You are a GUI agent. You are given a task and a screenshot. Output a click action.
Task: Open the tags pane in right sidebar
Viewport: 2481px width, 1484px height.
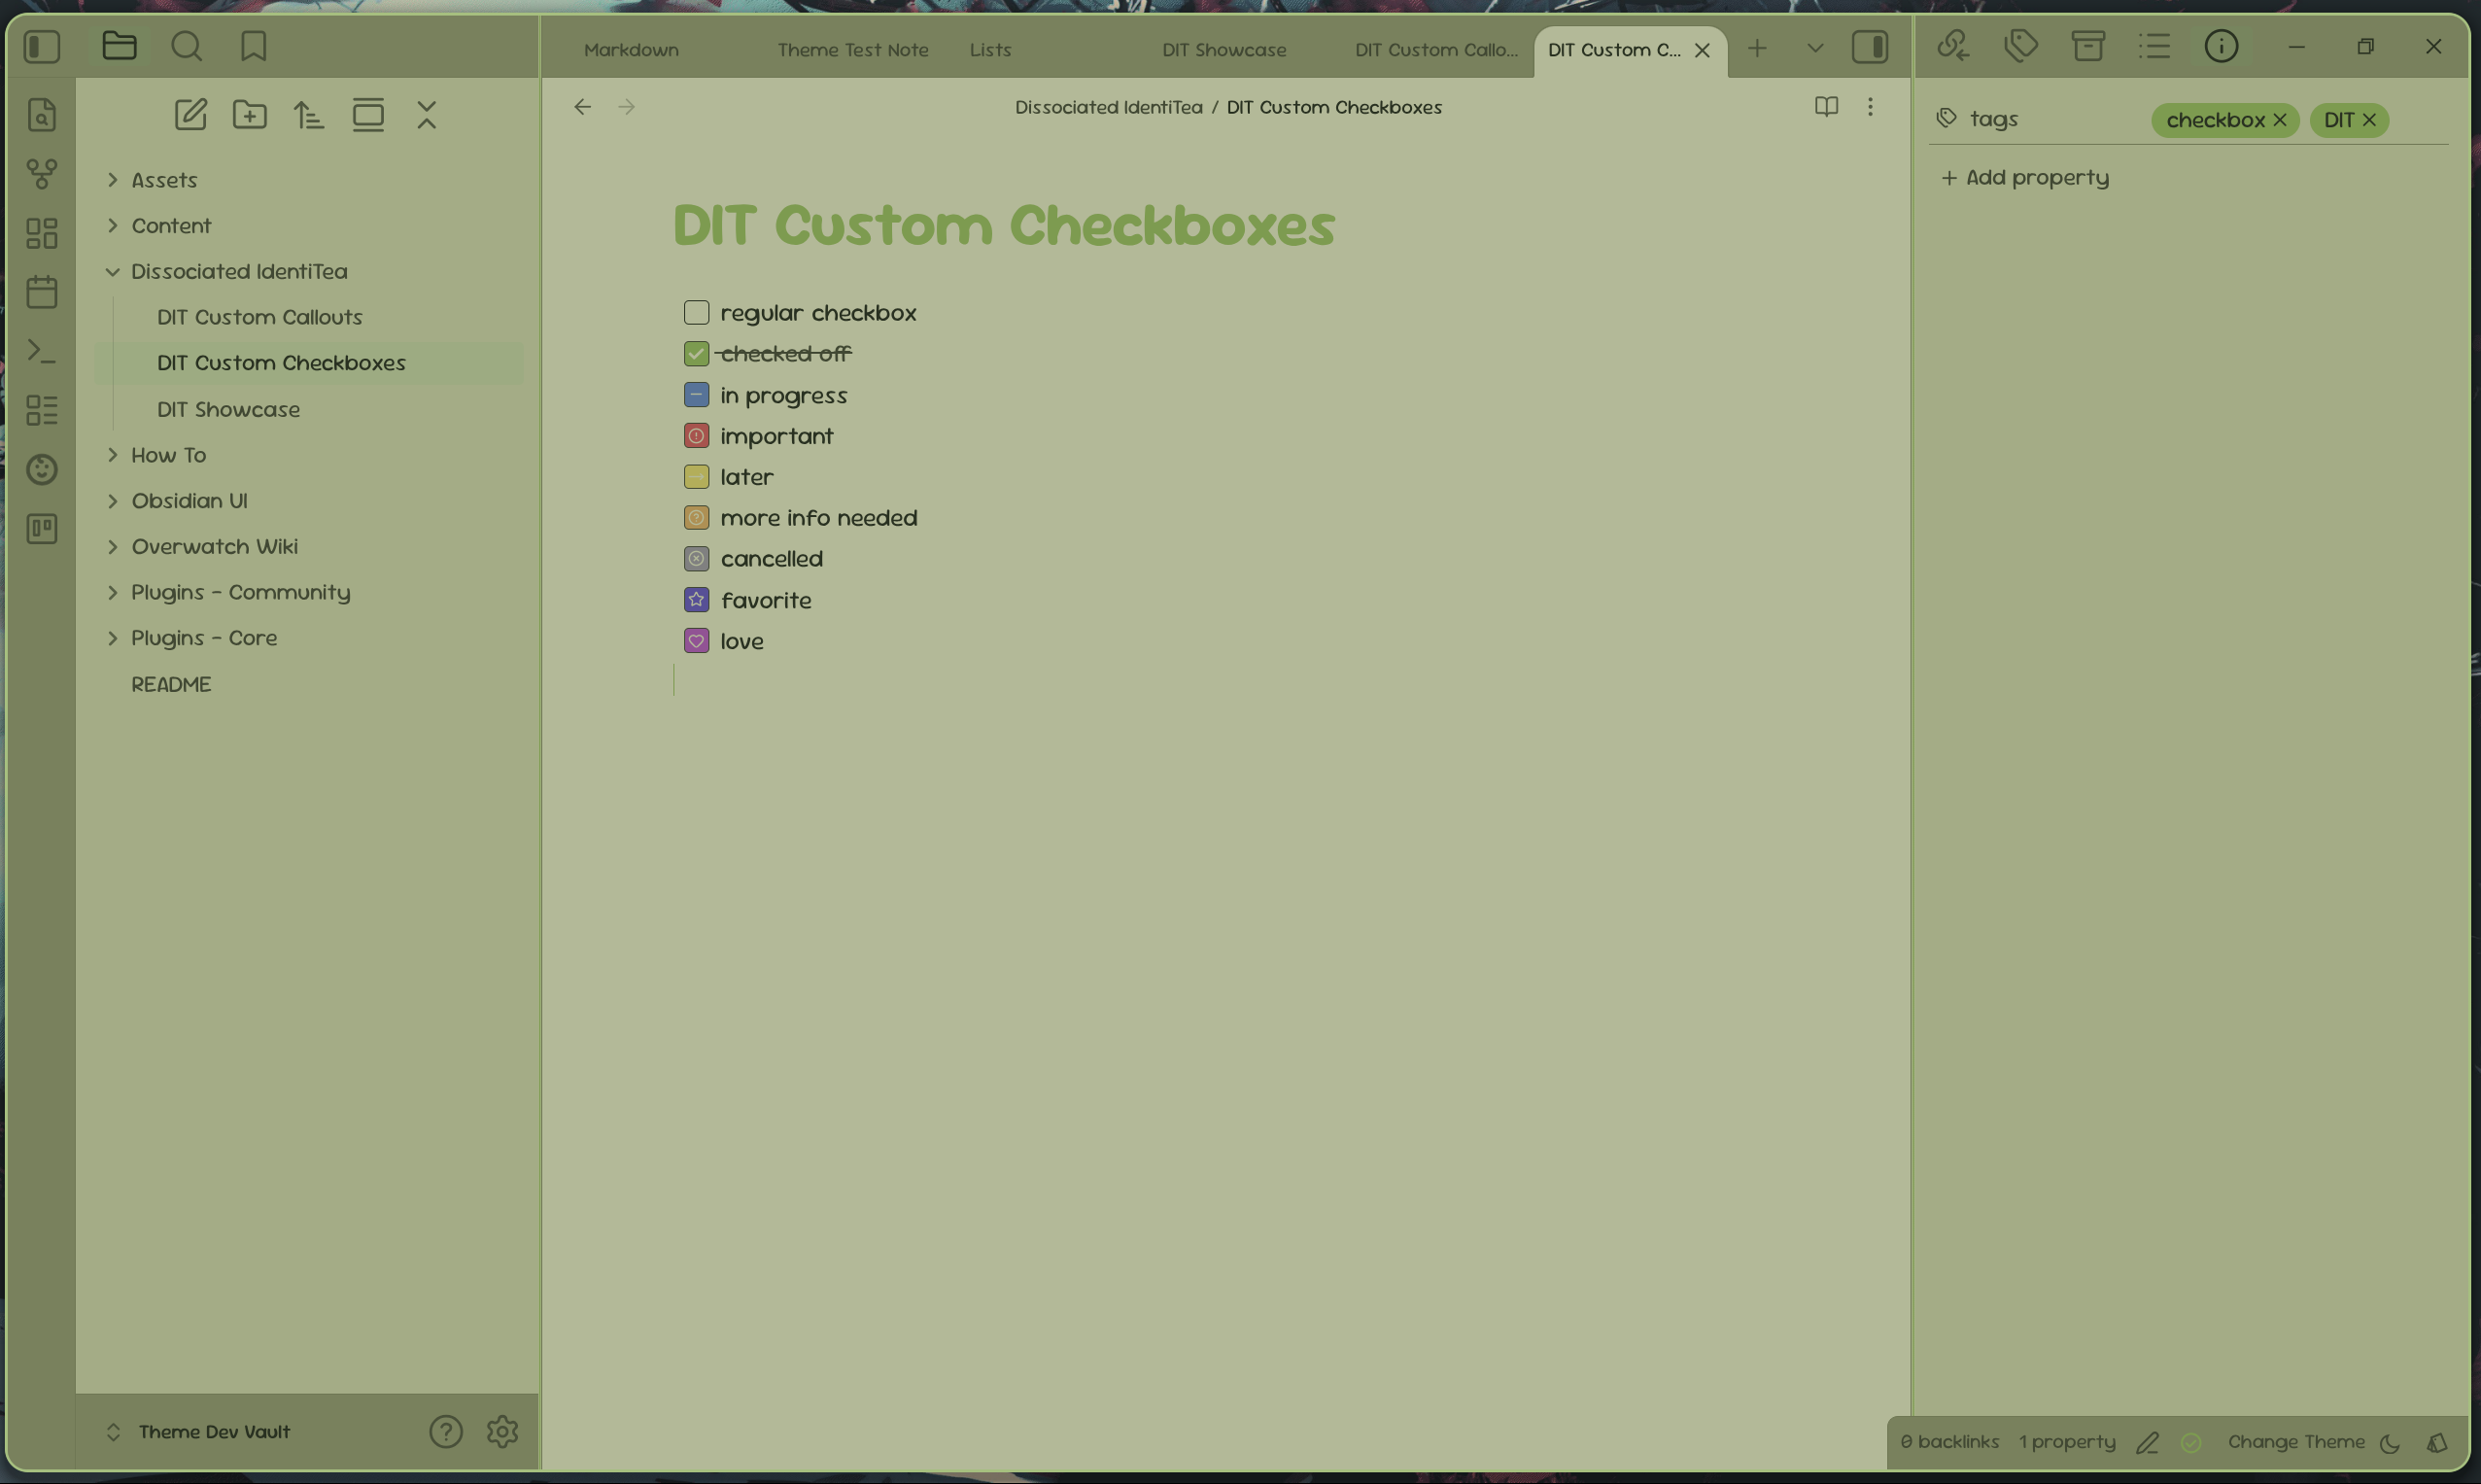(x=2021, y=46)
